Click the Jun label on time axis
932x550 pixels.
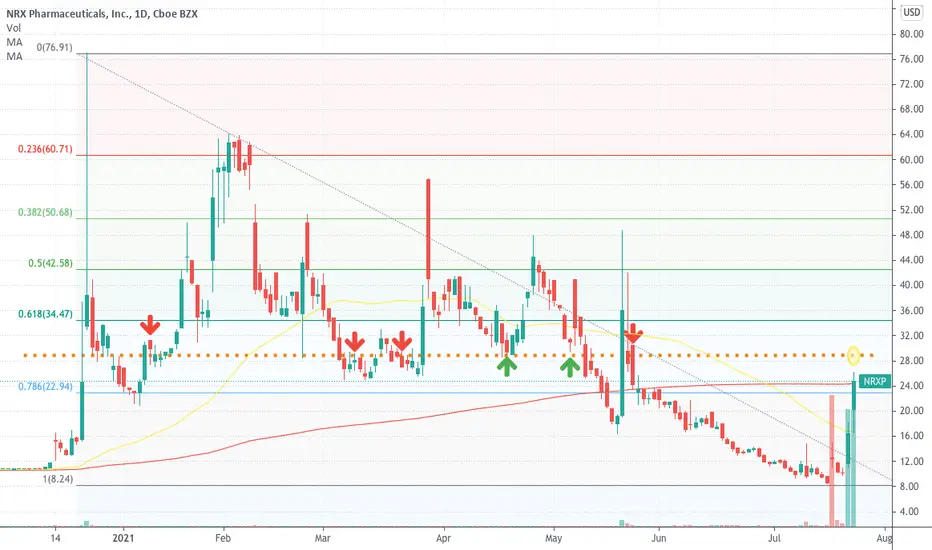coord(659,538)
